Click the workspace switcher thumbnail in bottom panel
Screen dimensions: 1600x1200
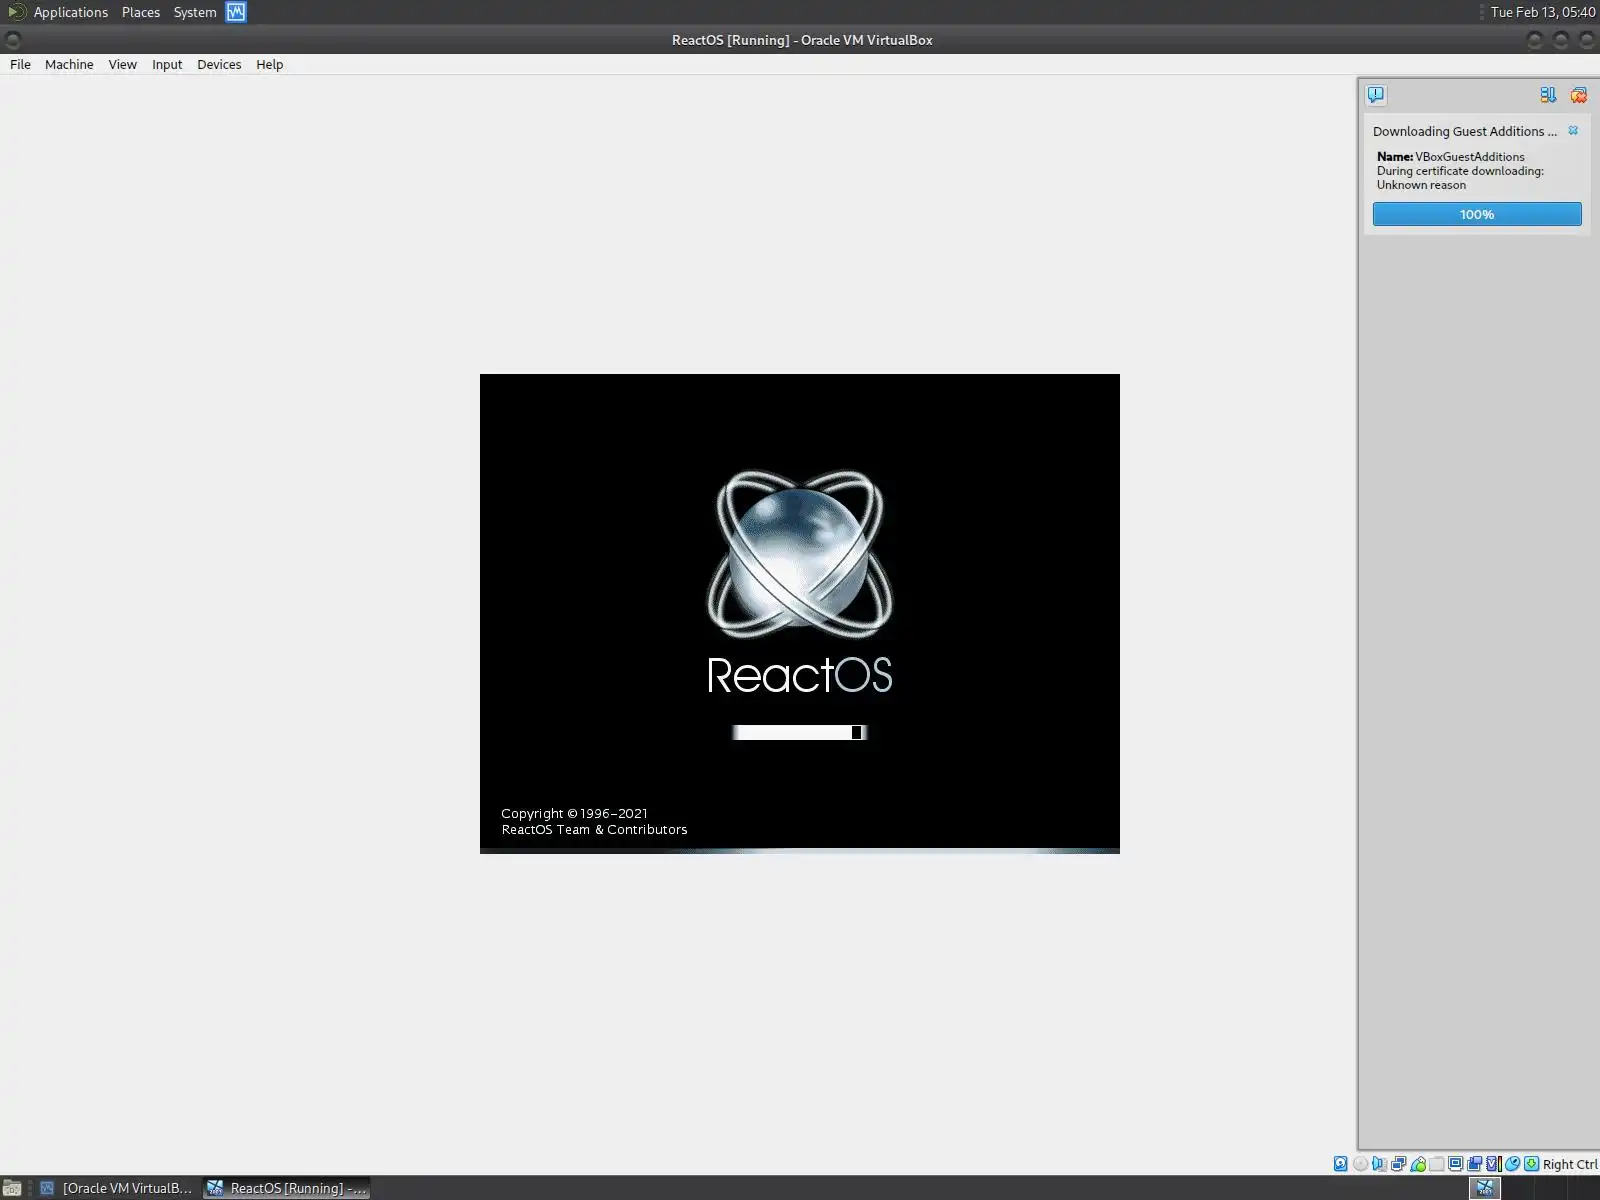[x=1485, y=1188]
